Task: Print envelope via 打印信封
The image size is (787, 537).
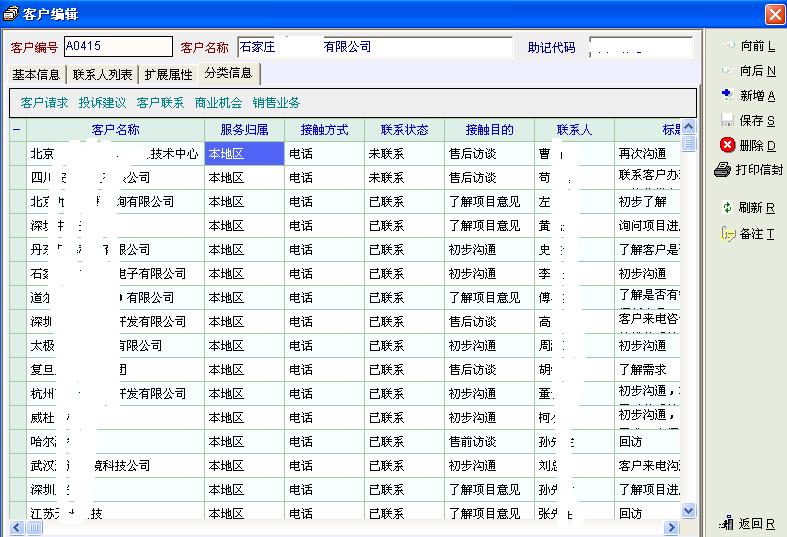Action: click(723, 170)
